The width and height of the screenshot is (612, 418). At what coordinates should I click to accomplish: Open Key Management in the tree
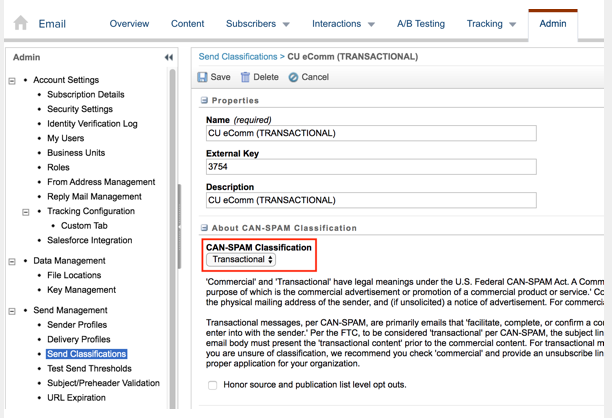point(81,290)
